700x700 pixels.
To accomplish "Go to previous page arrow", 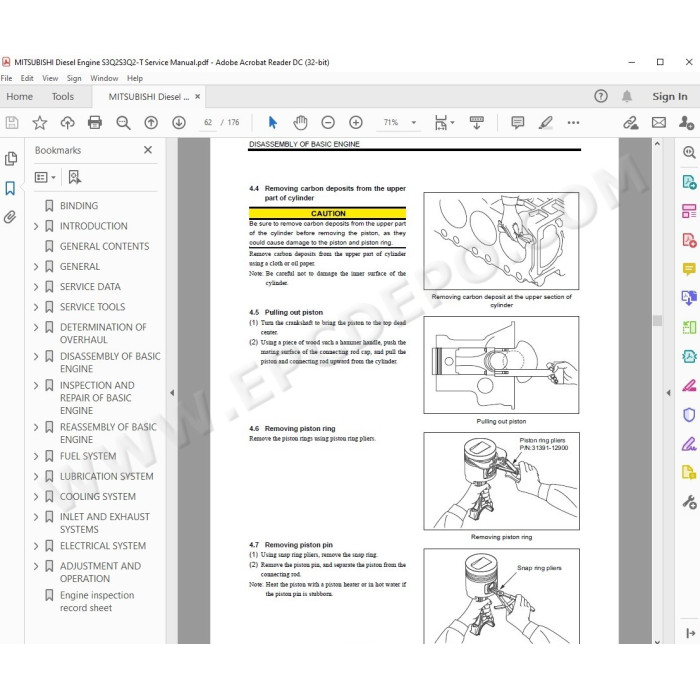I will (x=151, y=122).
